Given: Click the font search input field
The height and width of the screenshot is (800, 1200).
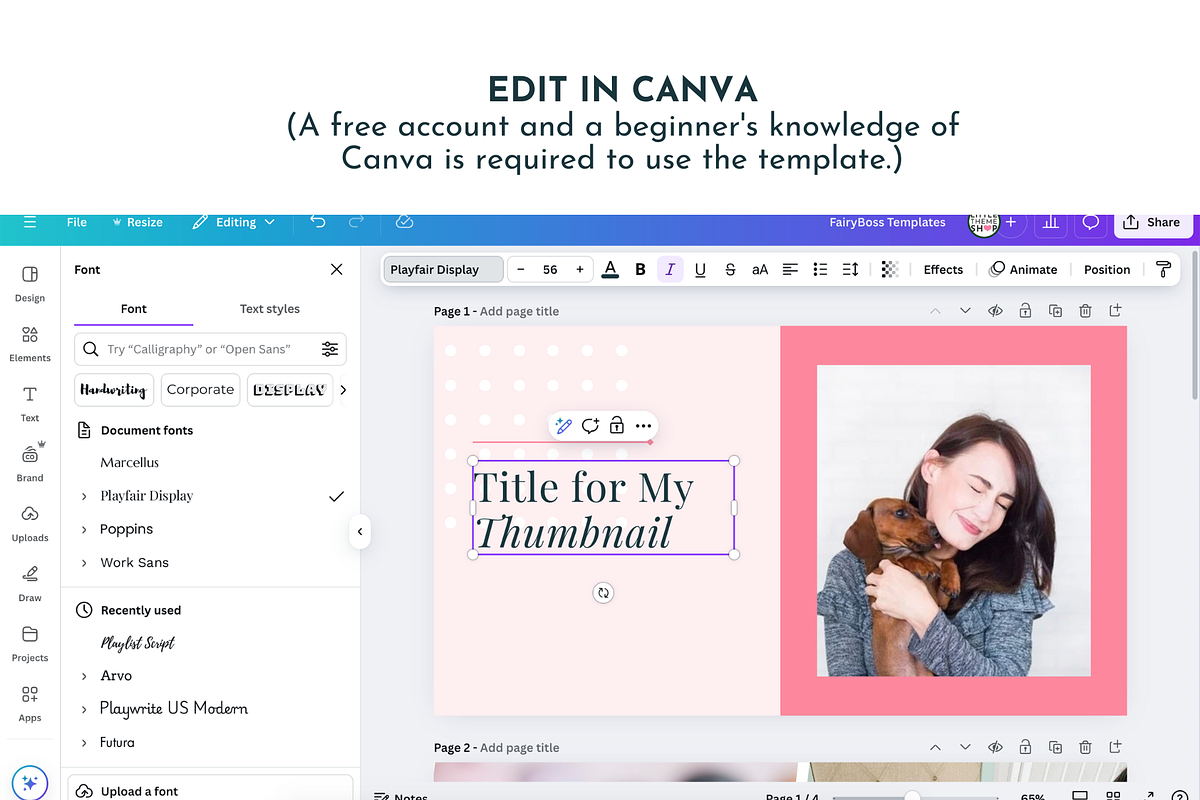Looking at the screenshot, I should pos(200,349).
